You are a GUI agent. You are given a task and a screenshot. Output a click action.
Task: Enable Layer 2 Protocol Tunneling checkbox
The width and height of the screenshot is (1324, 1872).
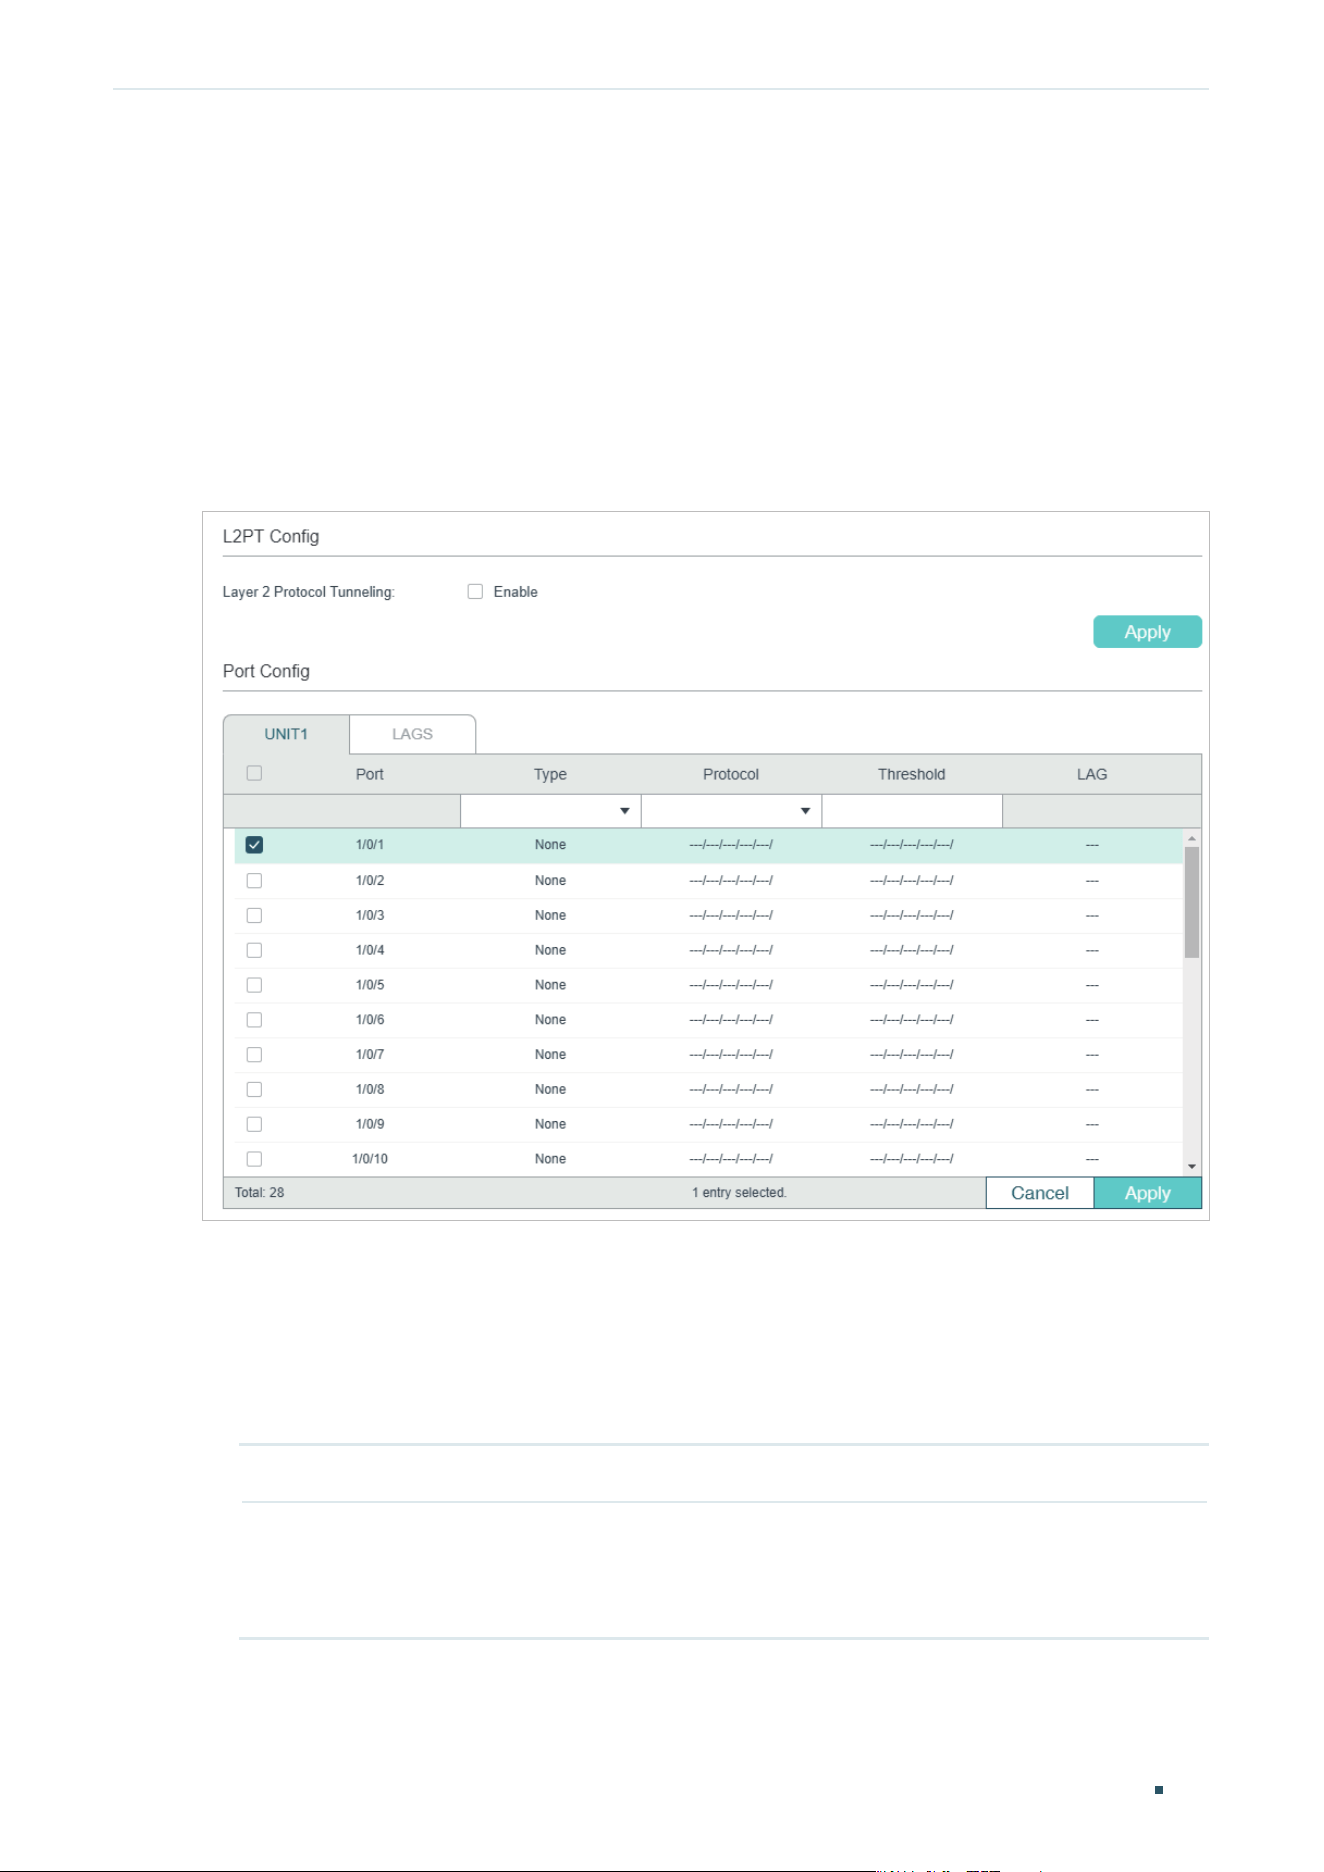pyautogui.click(x=475, y=592)
